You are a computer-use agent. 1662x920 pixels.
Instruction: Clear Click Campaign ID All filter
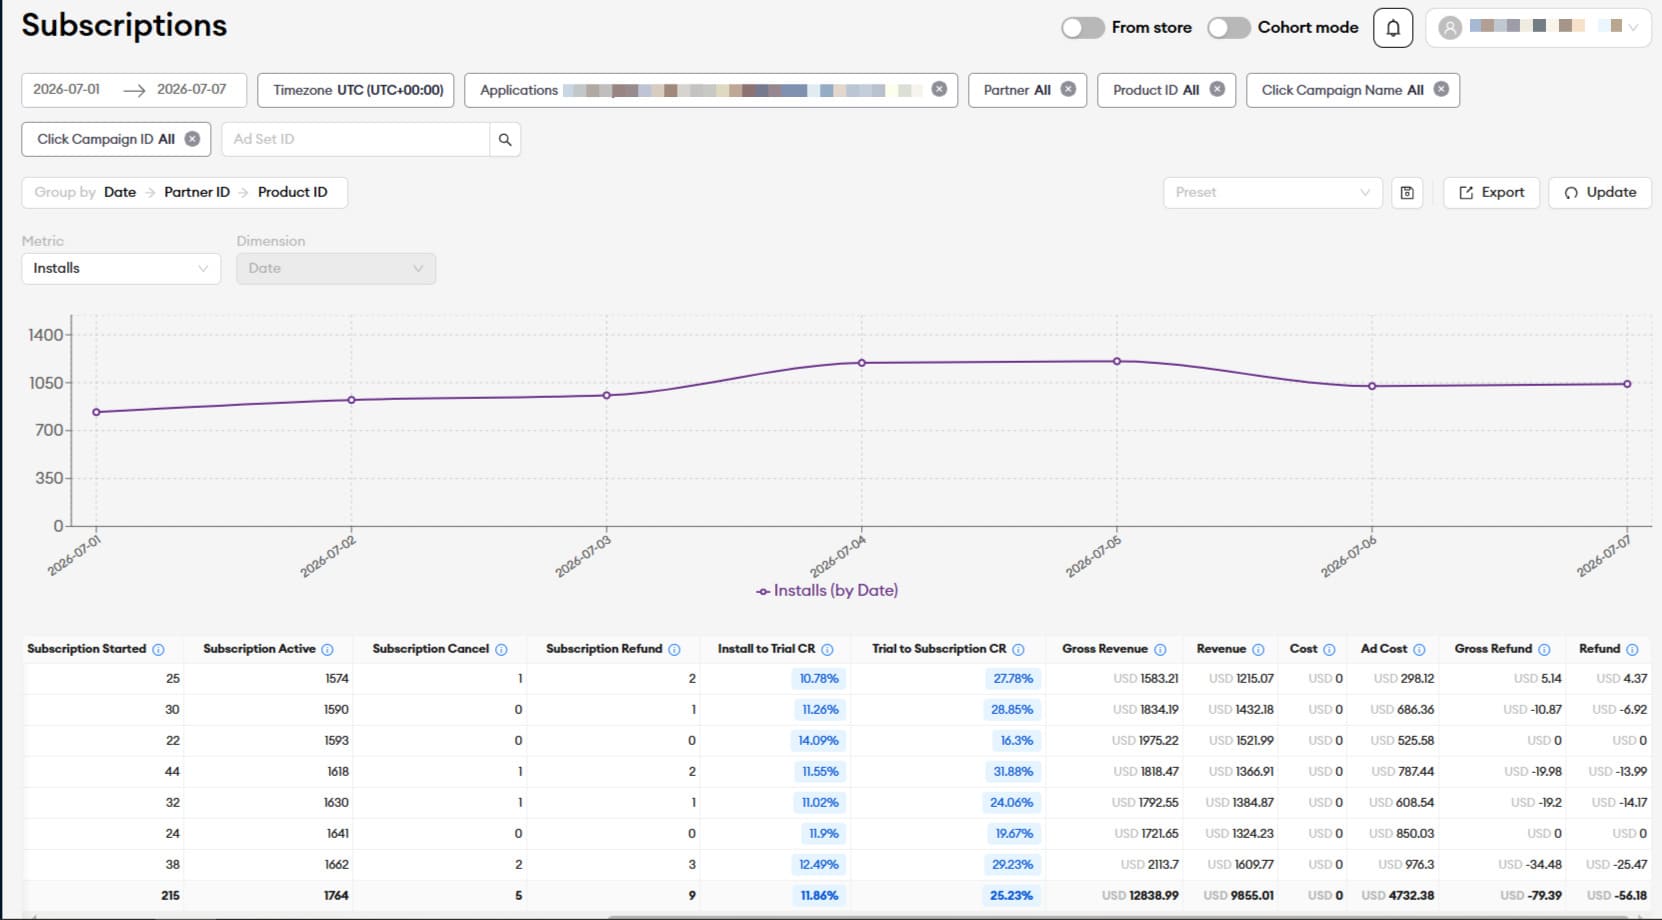(x=192, y=139)
